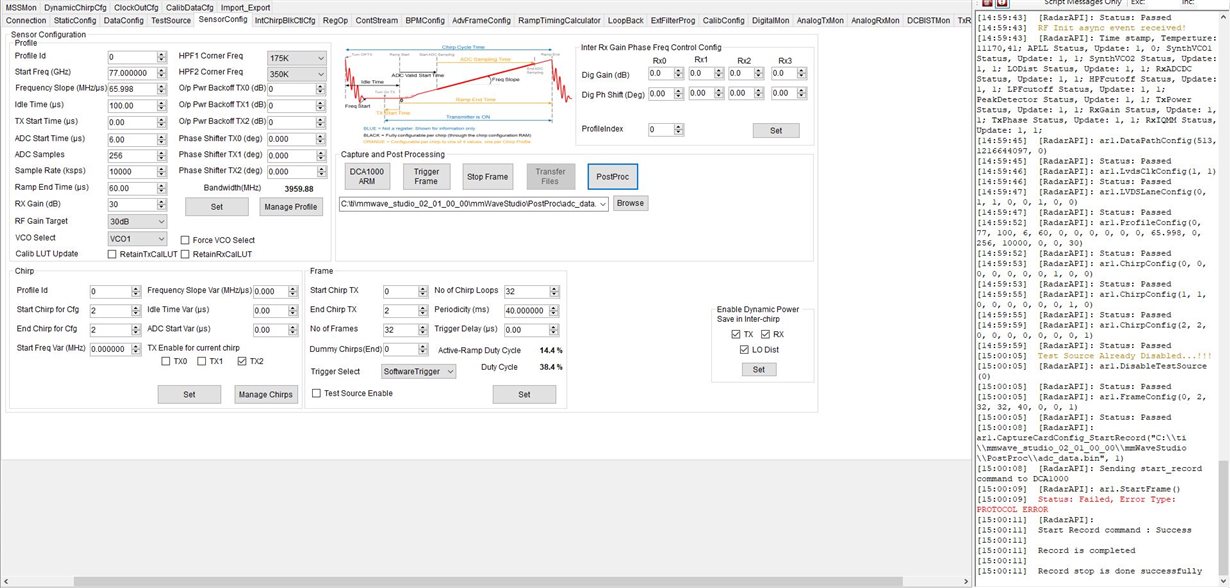
Task: Uncheck LO Dist power save option
Action: coord(744,350)
